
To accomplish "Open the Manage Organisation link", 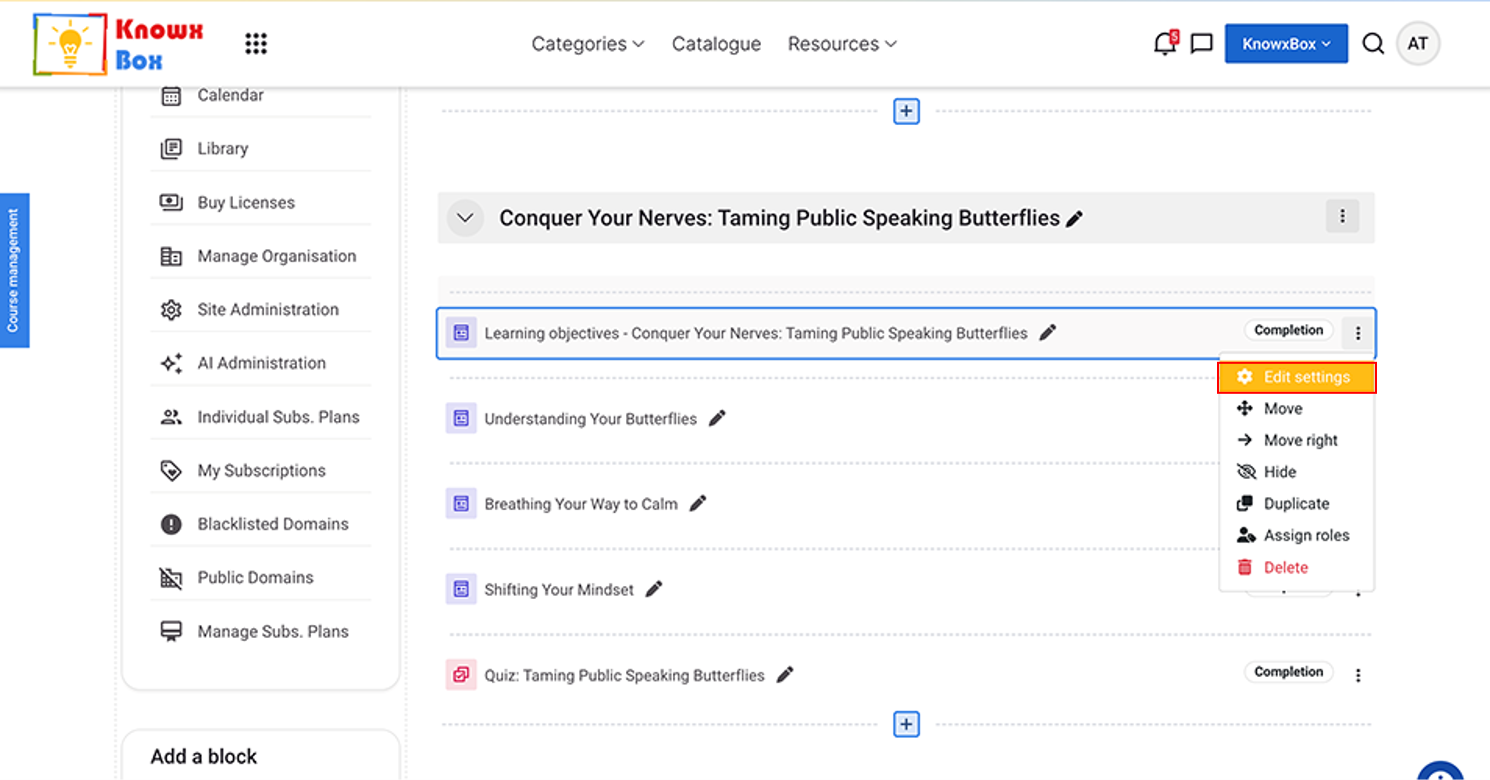I will pyautogui.click(x=277, y=256).
